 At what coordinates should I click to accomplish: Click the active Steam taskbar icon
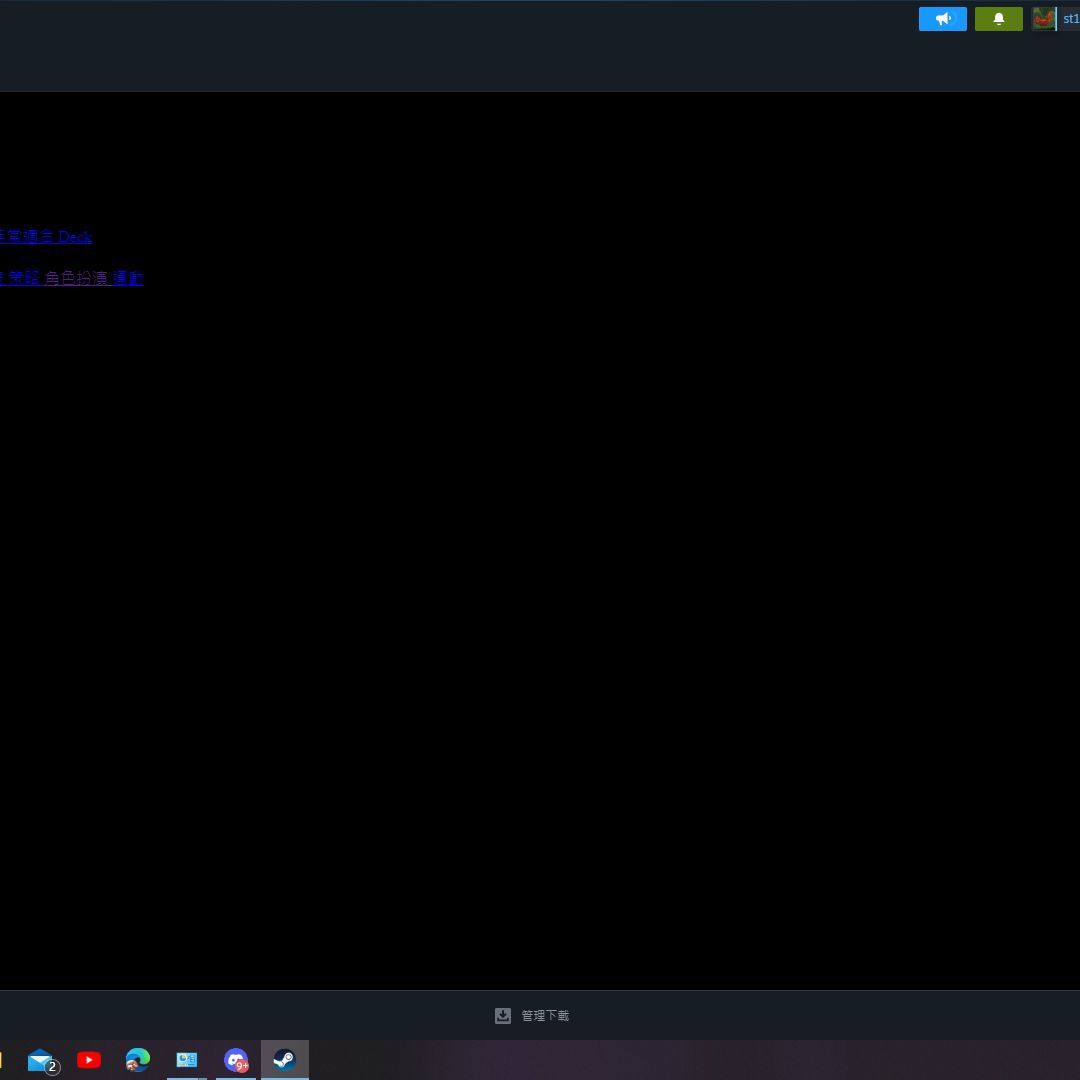click(284, 1060)
